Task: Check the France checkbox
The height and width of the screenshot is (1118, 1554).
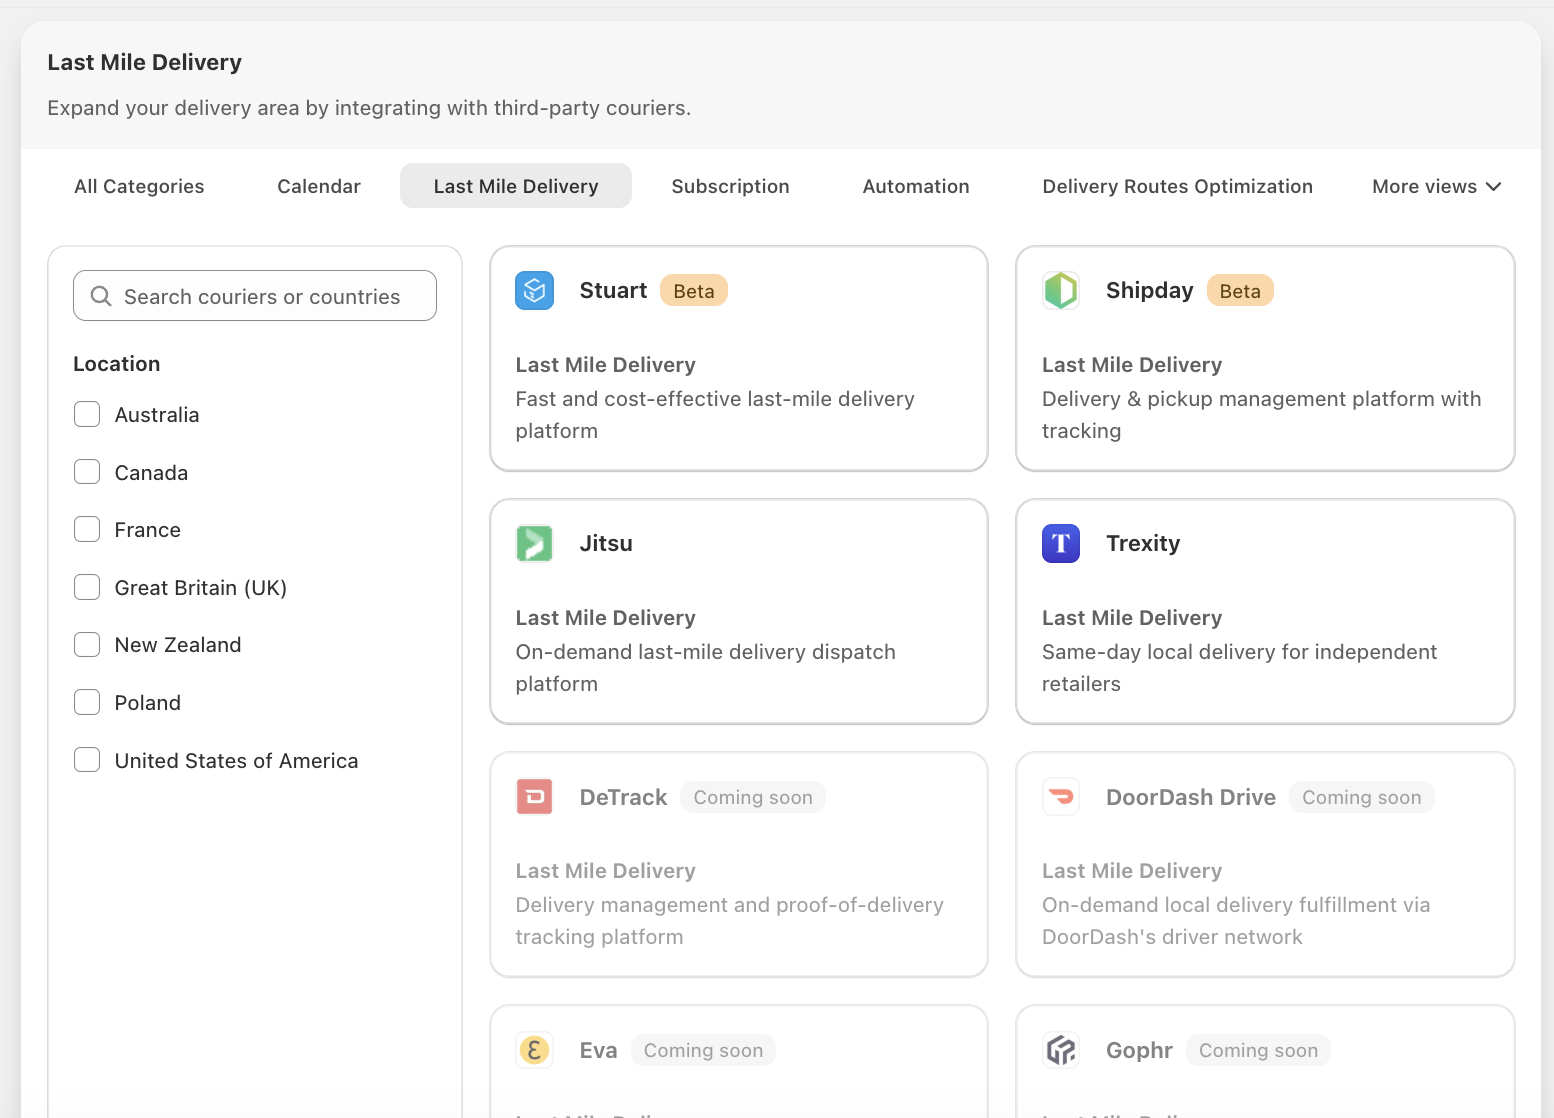Action: (x=87, y=529)
